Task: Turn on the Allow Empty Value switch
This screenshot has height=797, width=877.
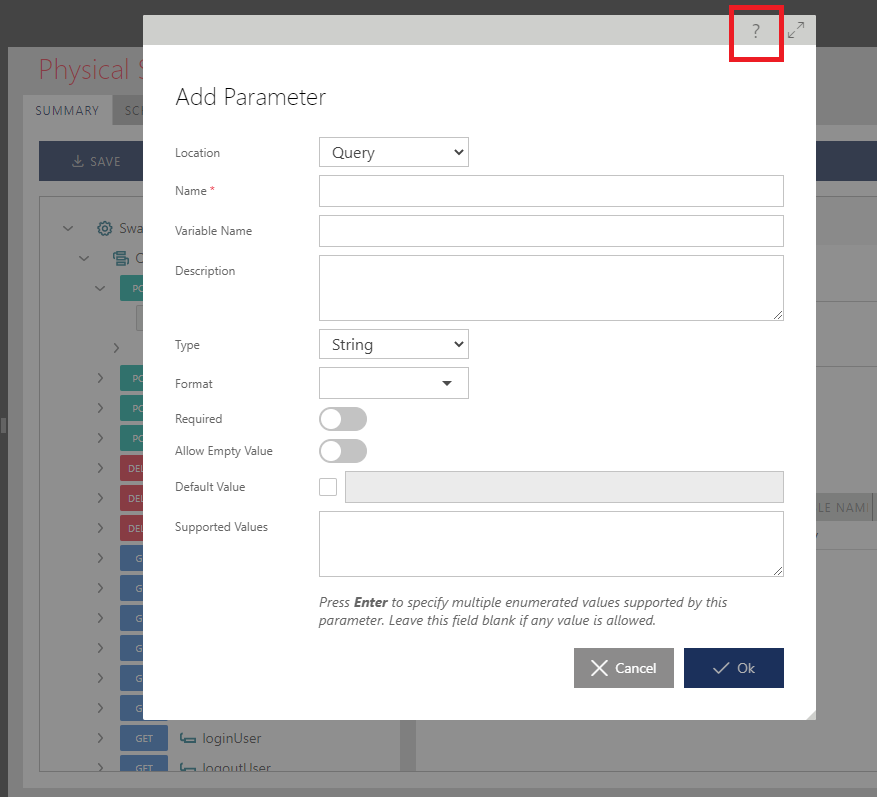Action: coord(343,451)
